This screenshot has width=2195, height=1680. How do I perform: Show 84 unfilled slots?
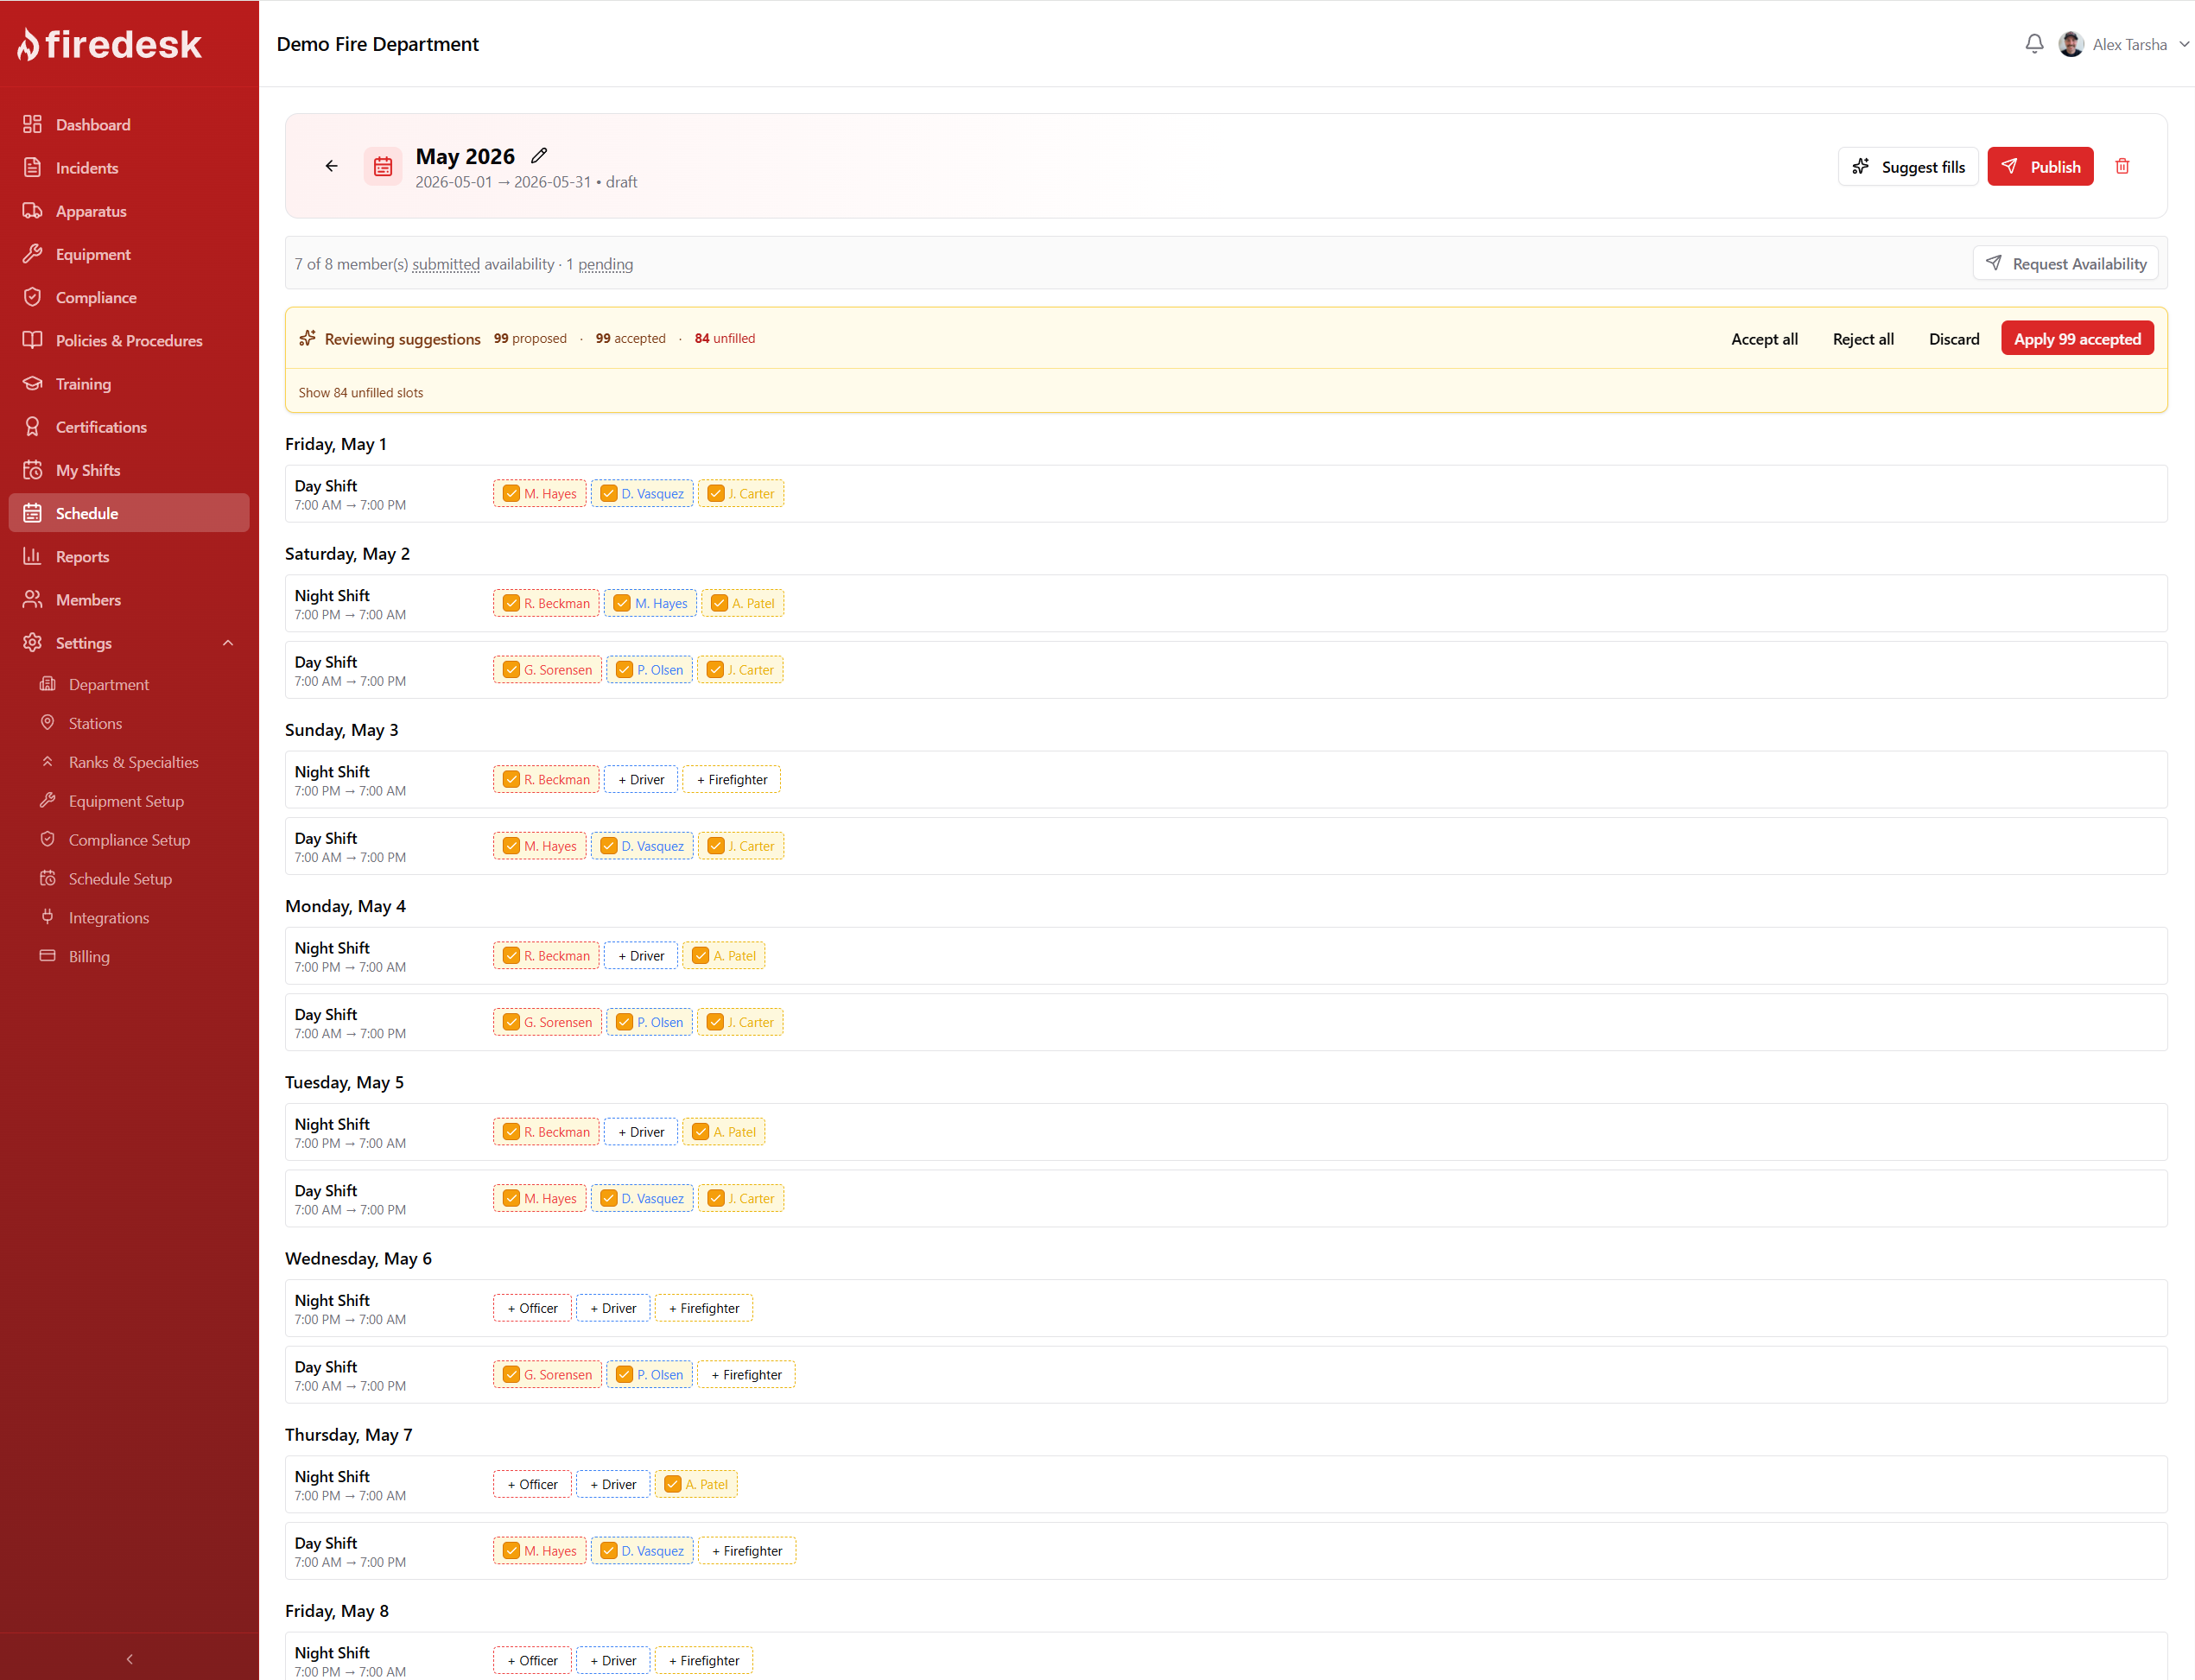tap(360, 393)
